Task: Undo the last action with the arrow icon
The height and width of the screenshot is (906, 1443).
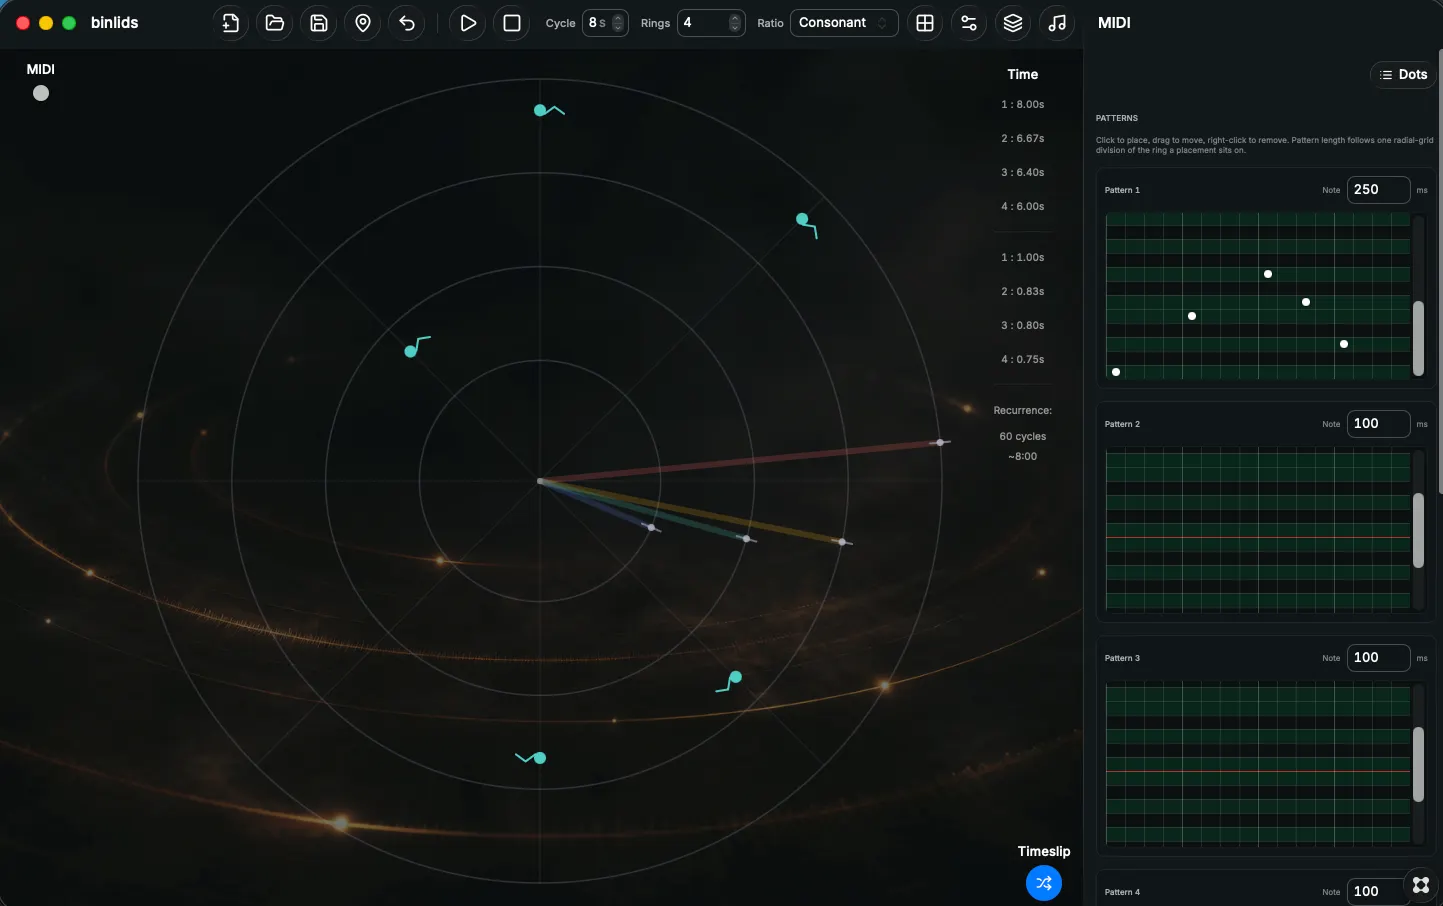Action: coord(407,23)
